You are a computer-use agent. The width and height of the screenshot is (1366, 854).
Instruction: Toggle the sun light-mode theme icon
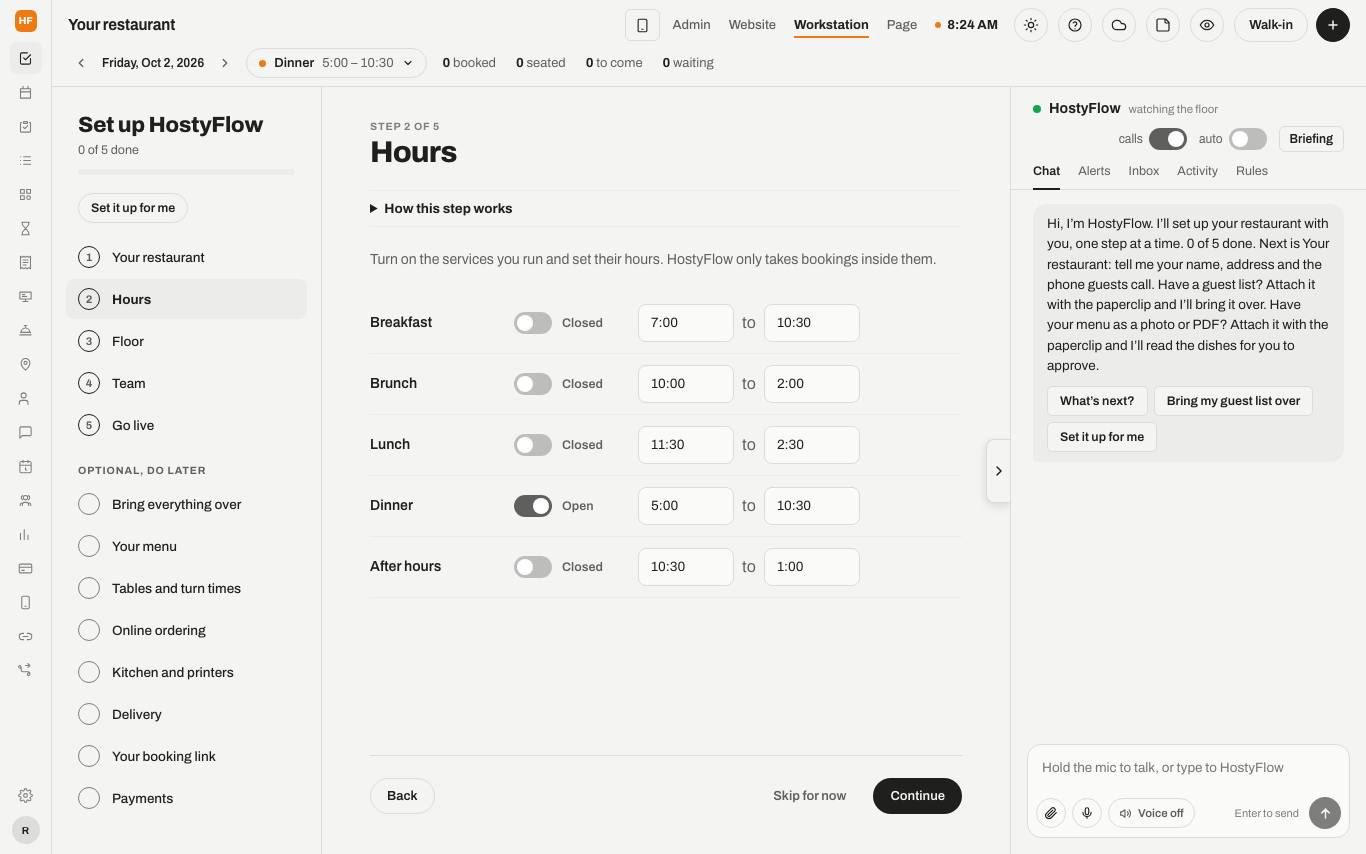click(x=1031, y=25)
